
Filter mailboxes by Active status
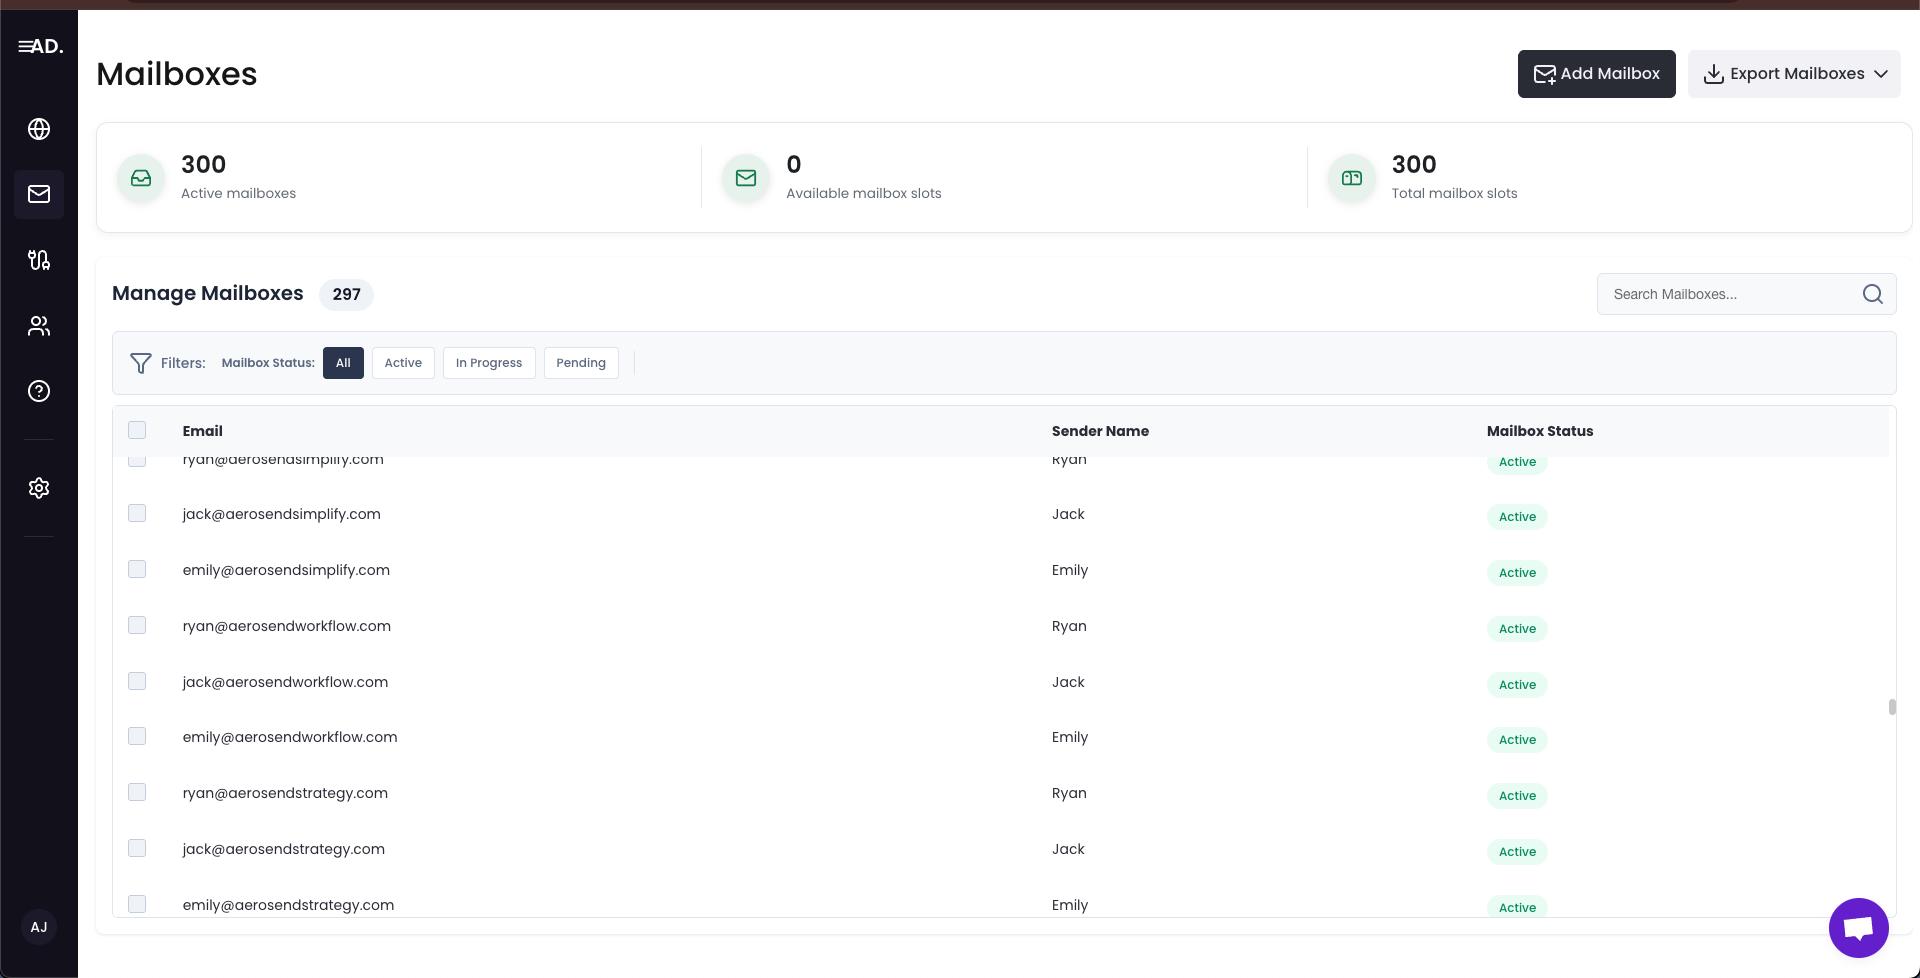(x=403, y=363)
